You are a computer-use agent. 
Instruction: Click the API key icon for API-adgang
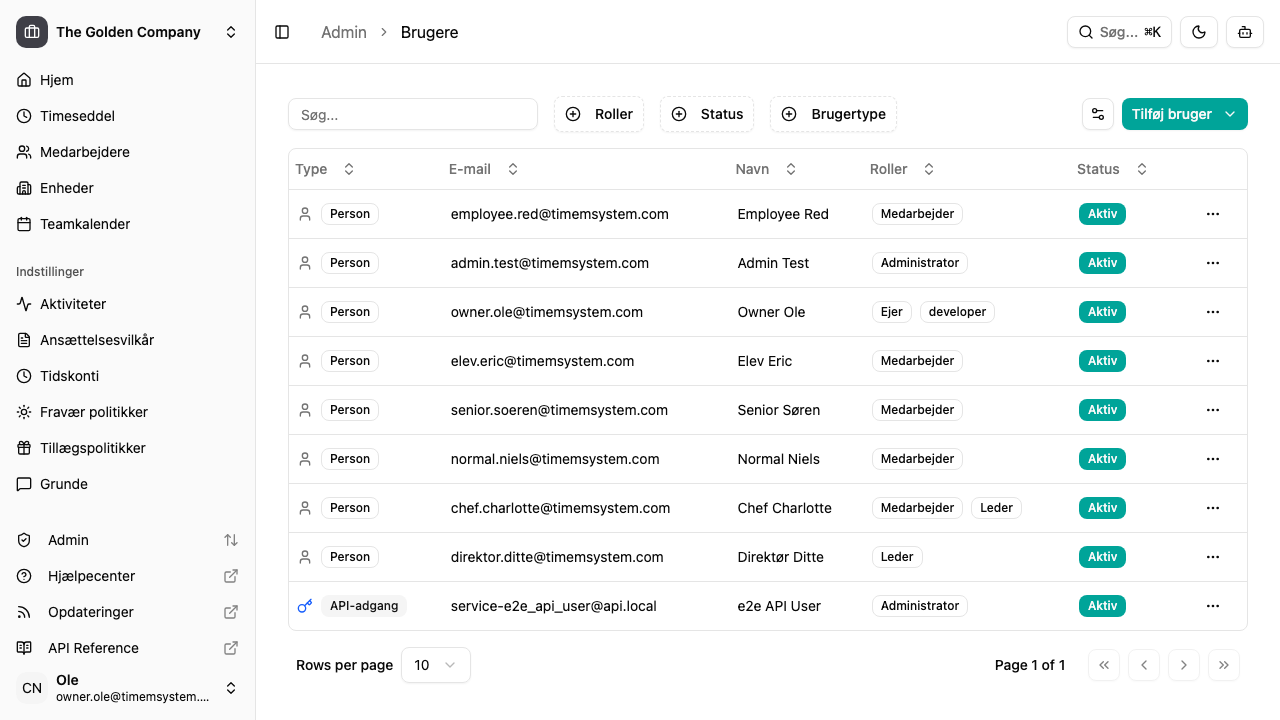click(x=305, y=606)
